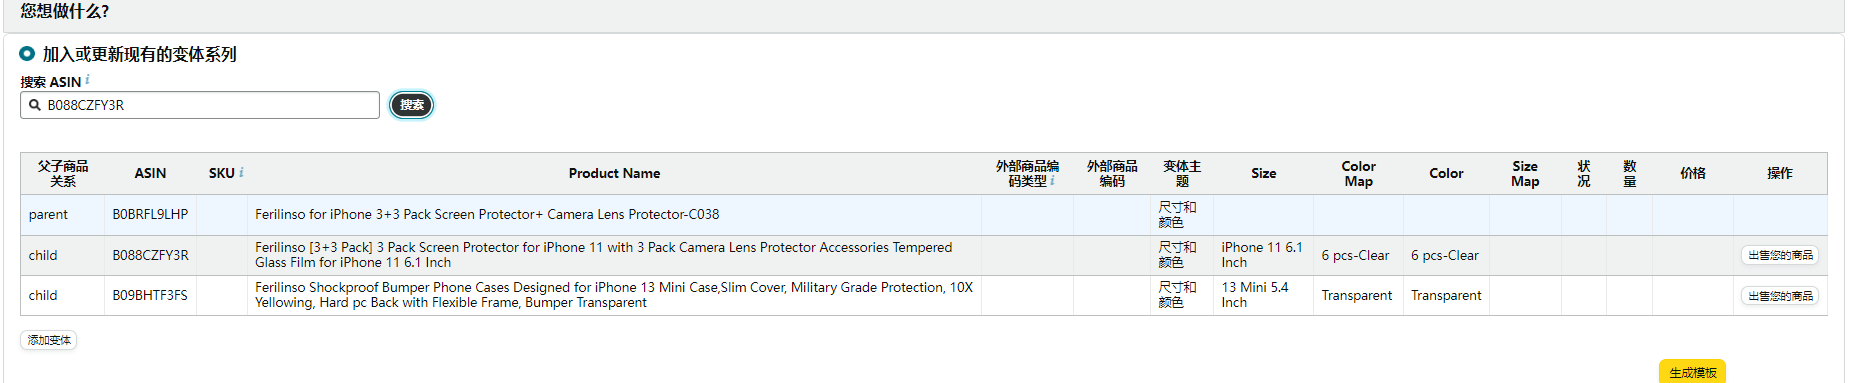Click the 生成模板 yellow button

pyautogui.click(x=1692, y=372)
